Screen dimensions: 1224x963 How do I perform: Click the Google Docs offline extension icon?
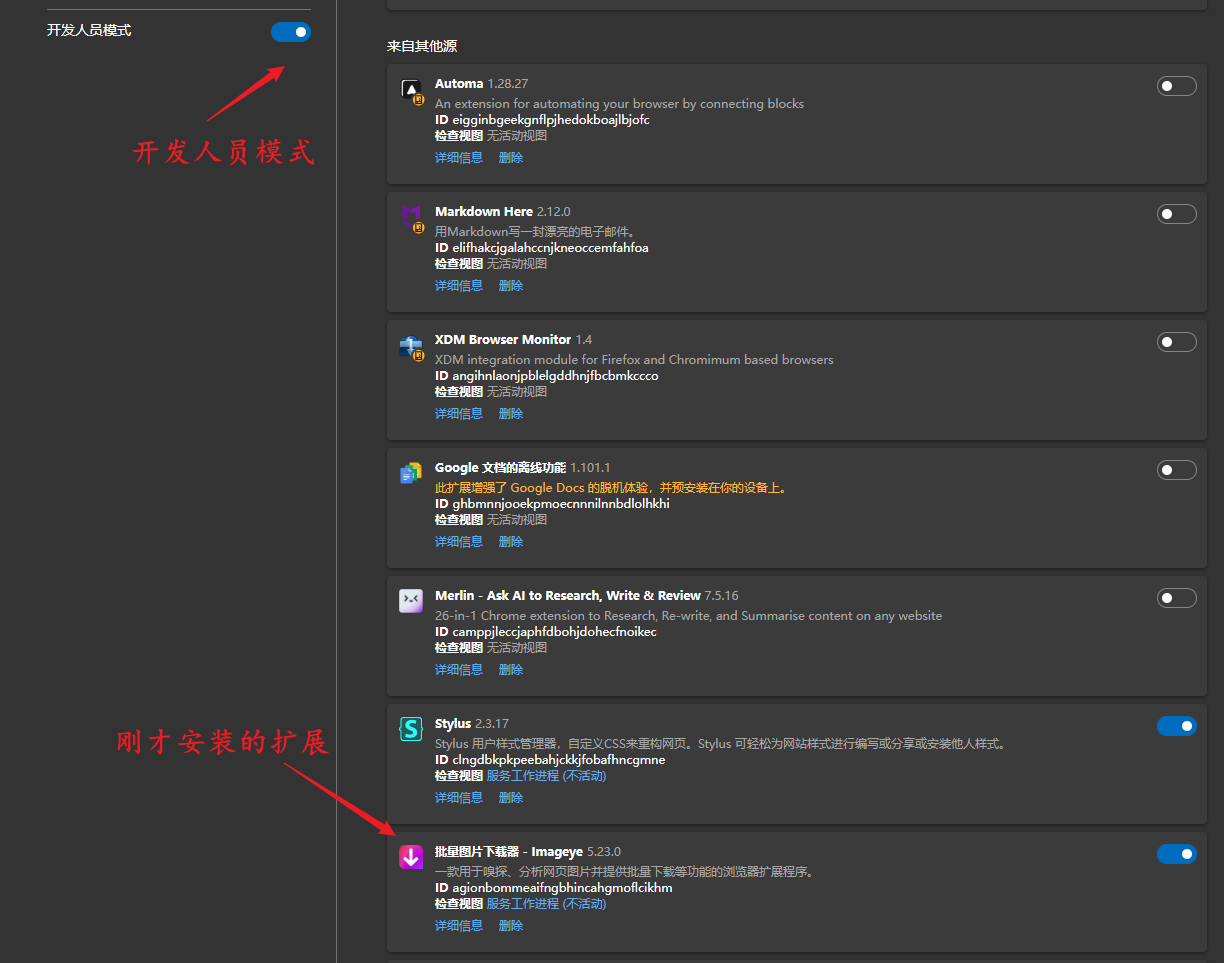[x=411, y=474]
